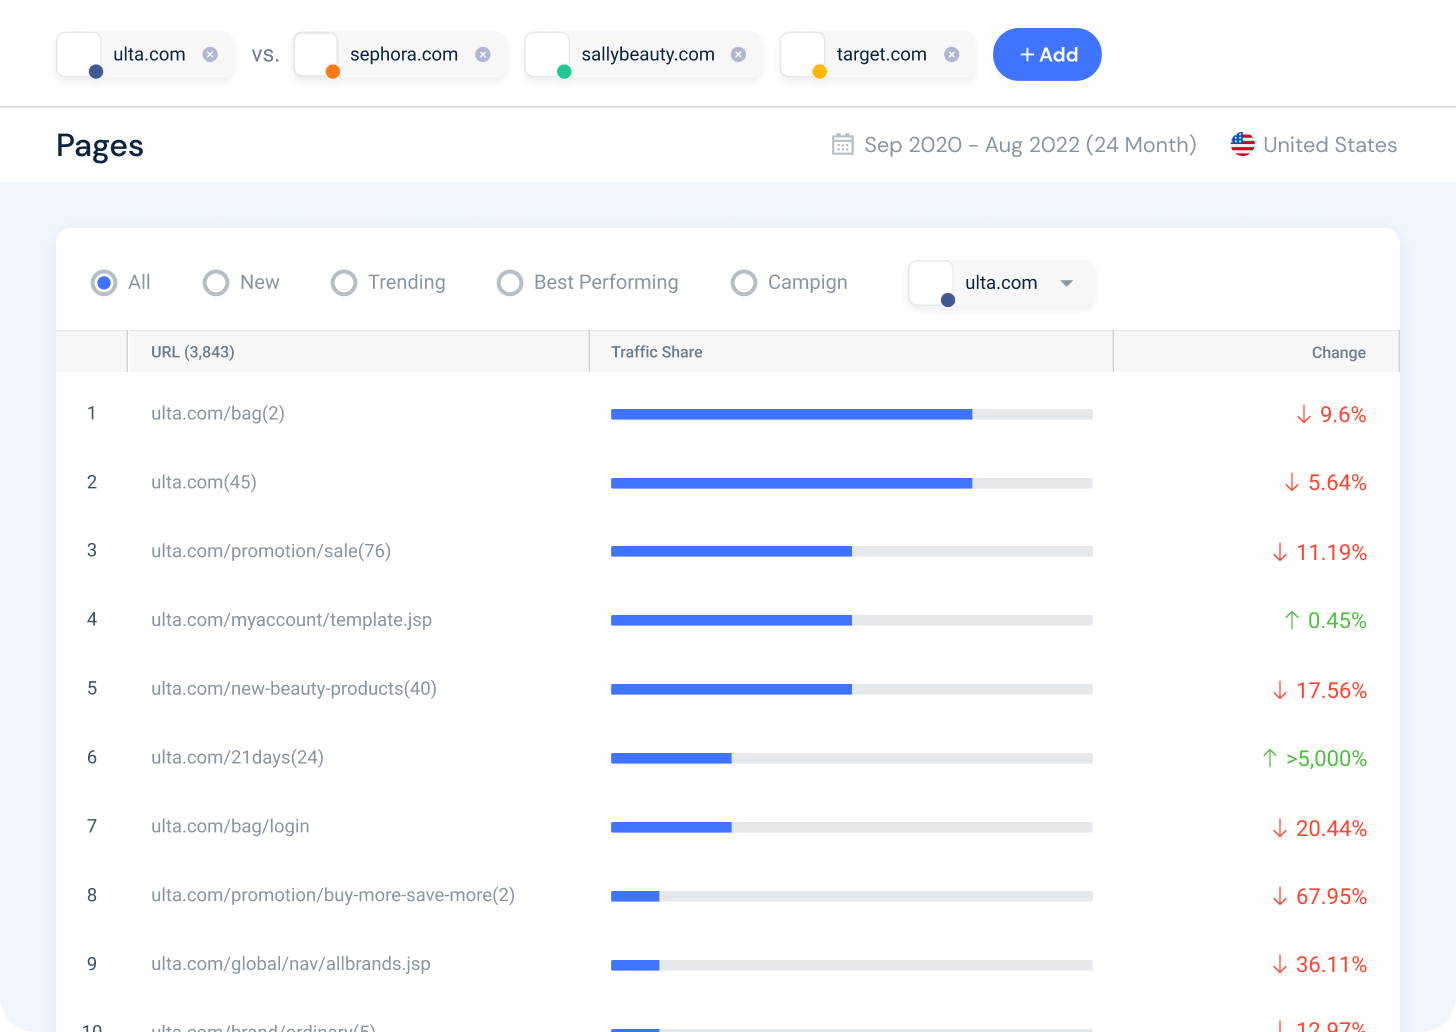
Task: Click the red decrease arrow beside 67.95%
Action: [x=1278, y=896]
